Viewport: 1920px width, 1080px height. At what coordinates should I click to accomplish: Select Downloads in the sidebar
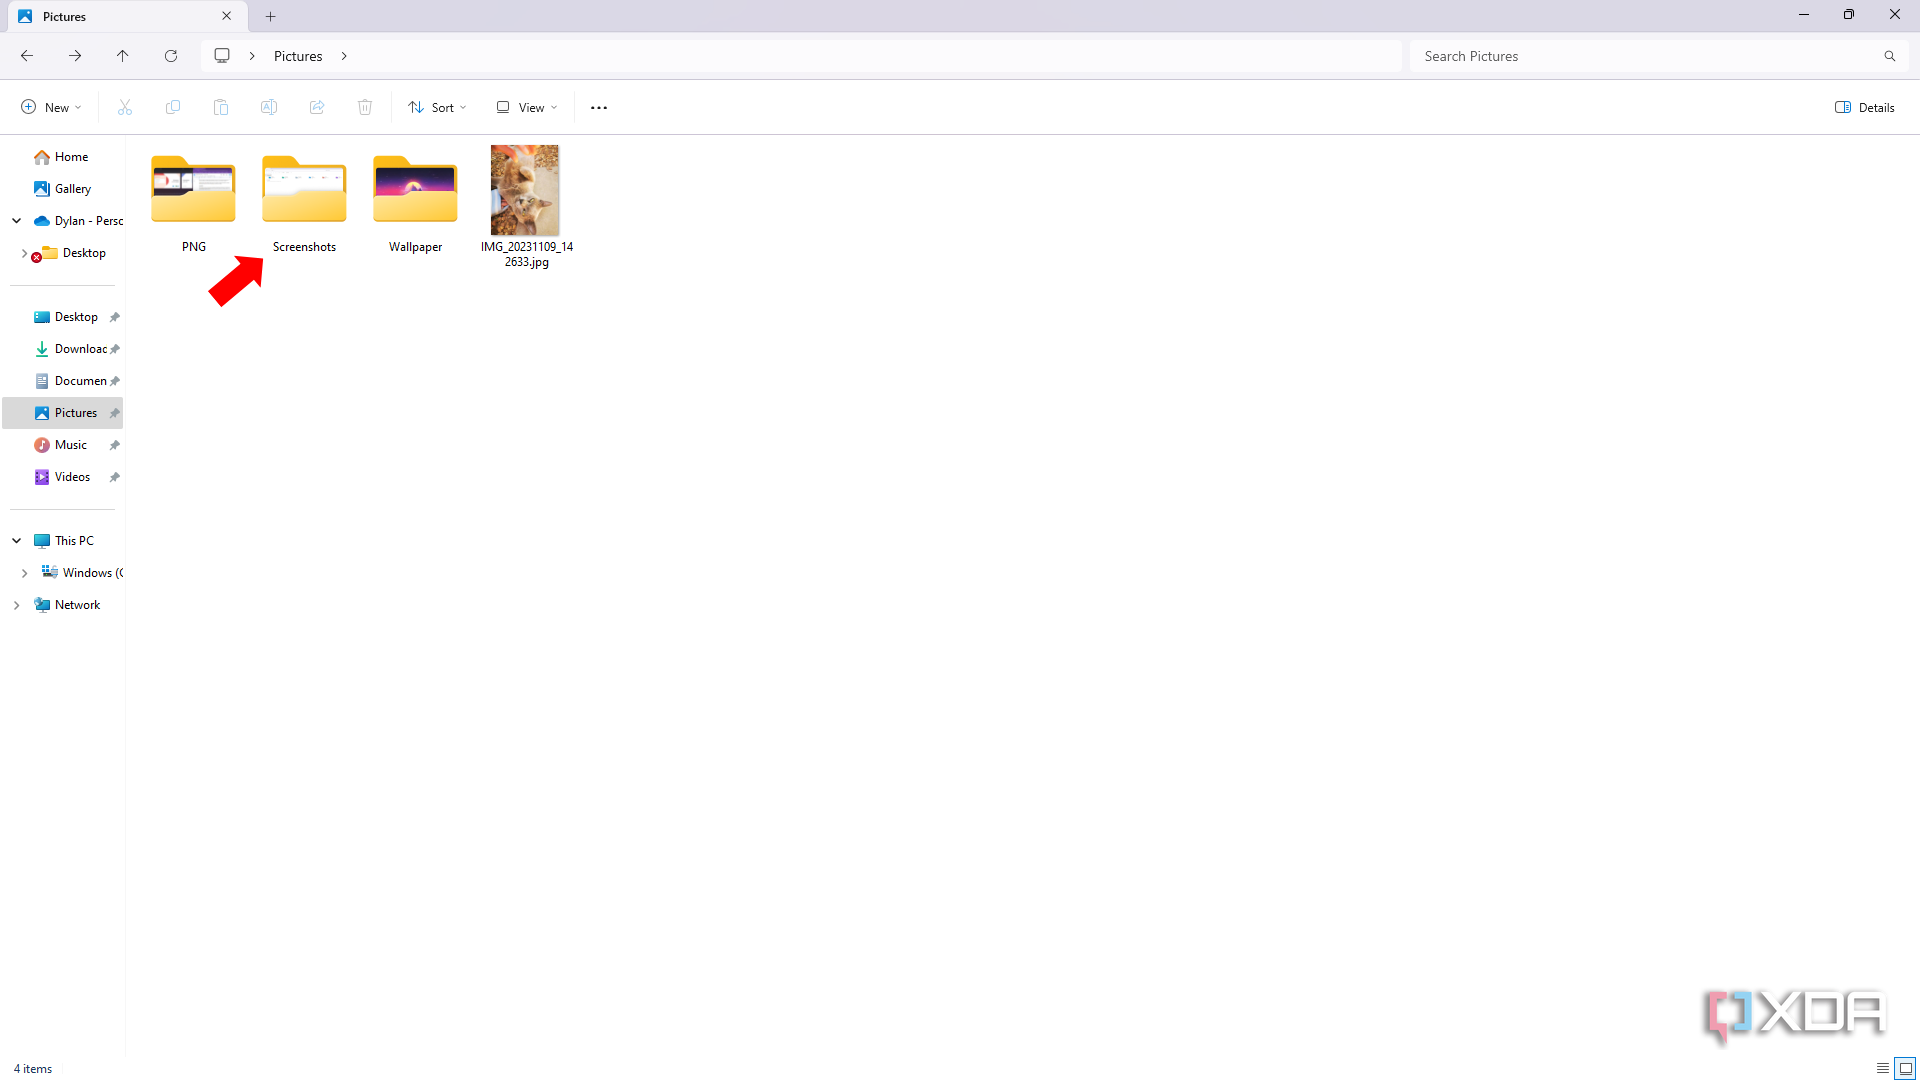81,348
